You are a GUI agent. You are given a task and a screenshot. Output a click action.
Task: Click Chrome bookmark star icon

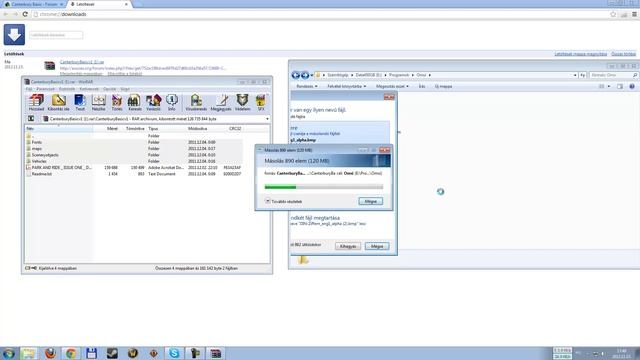[613, 14]
